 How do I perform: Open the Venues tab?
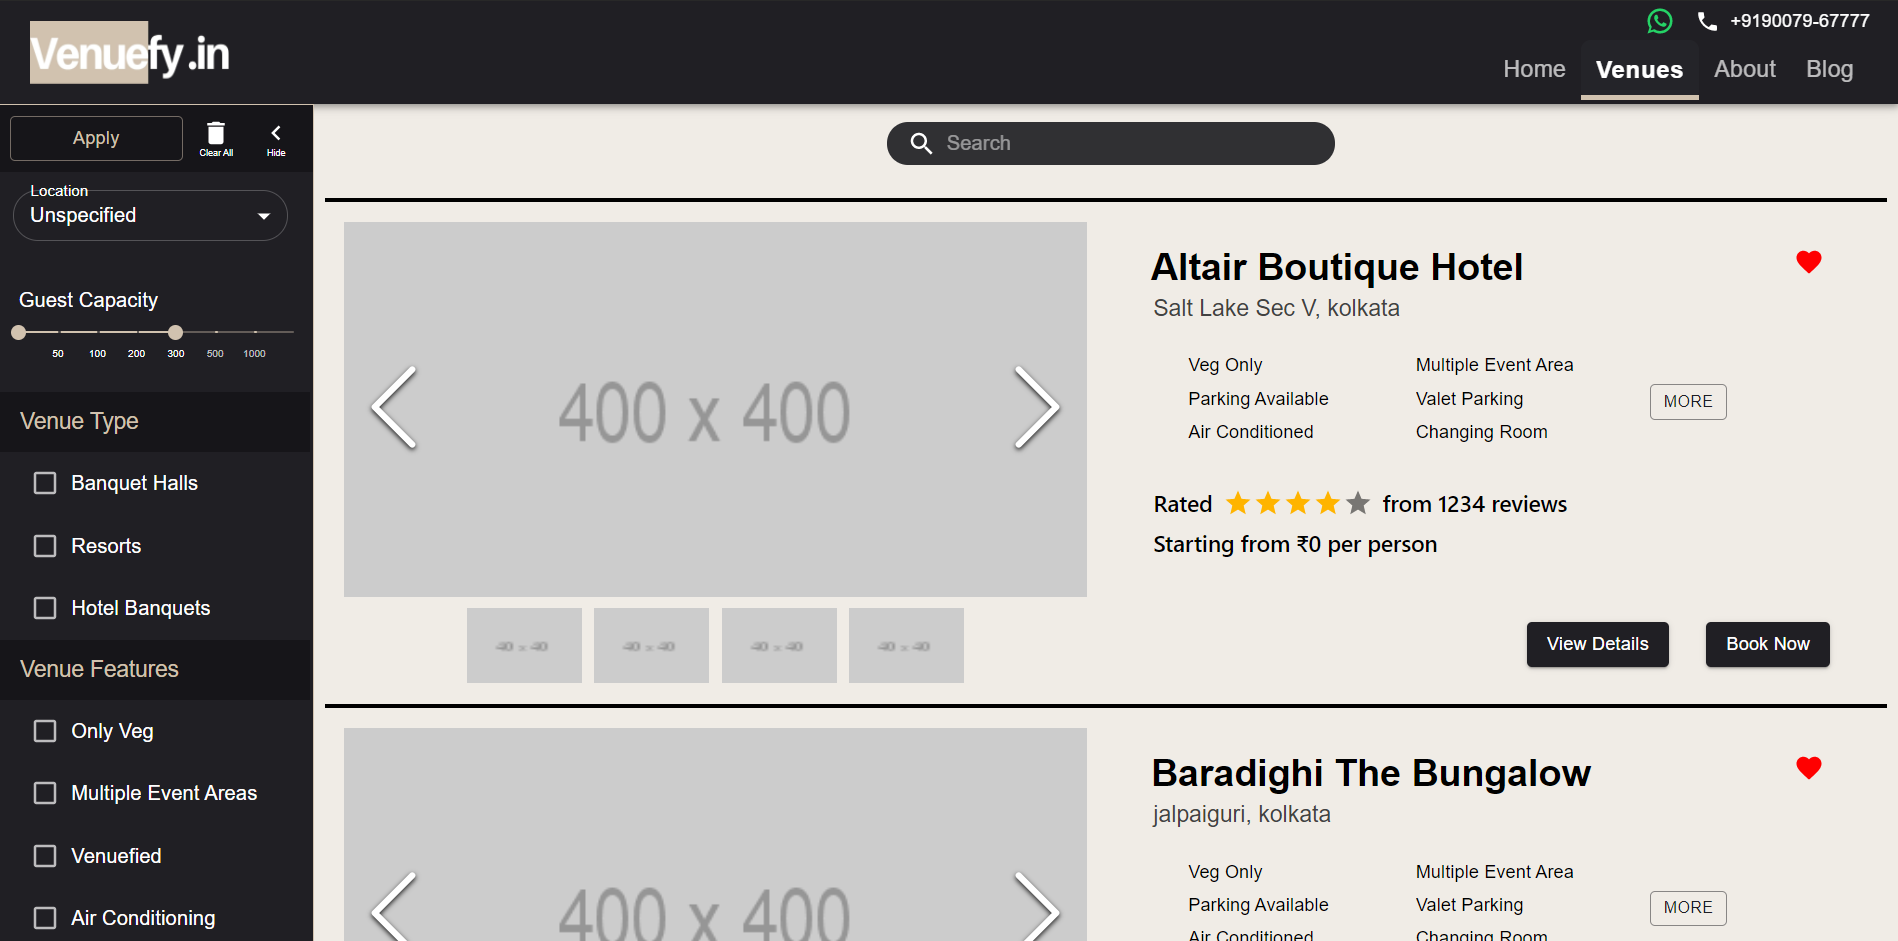(x=1639, y=69)
